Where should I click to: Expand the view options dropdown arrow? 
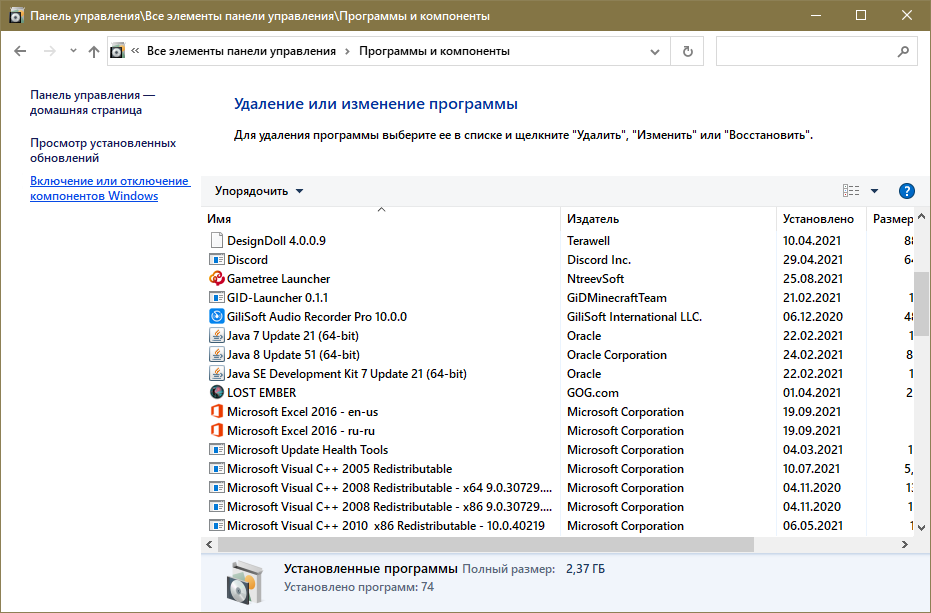[874, 191]
